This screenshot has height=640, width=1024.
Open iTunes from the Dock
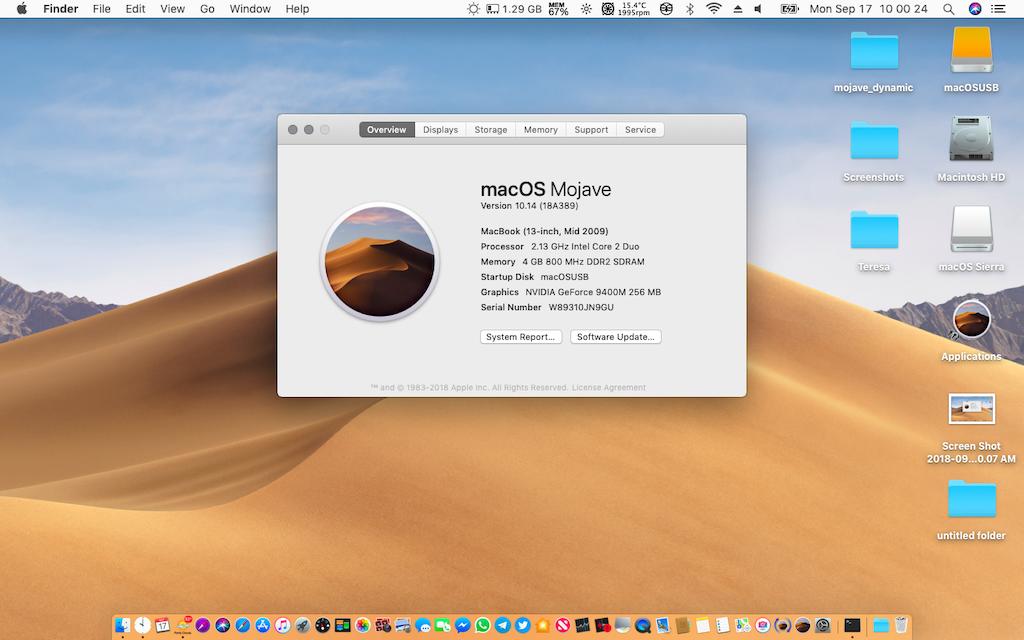(x=282, y=626)
